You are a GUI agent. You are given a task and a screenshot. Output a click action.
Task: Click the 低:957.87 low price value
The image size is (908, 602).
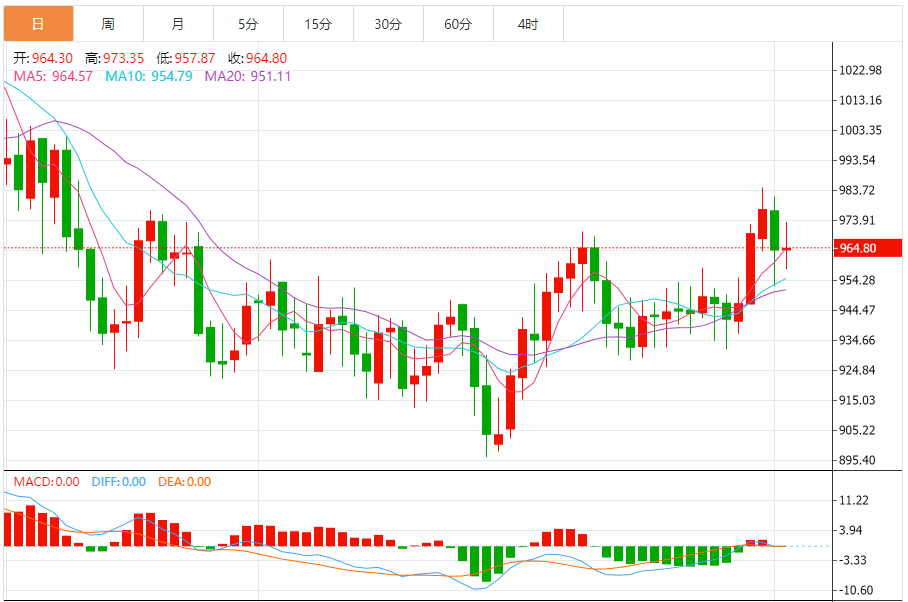click(x=186, y=58)
